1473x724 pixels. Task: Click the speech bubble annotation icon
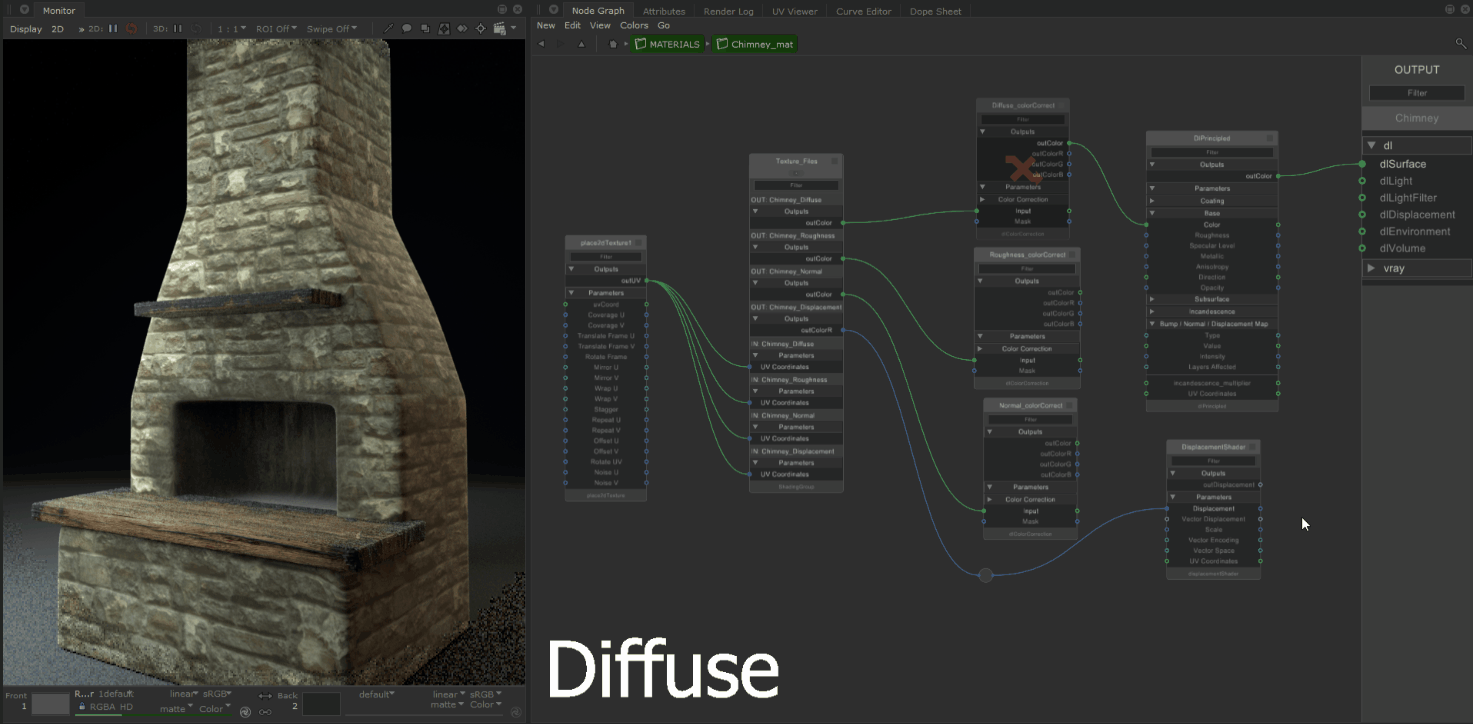click(x=407, y=29)
